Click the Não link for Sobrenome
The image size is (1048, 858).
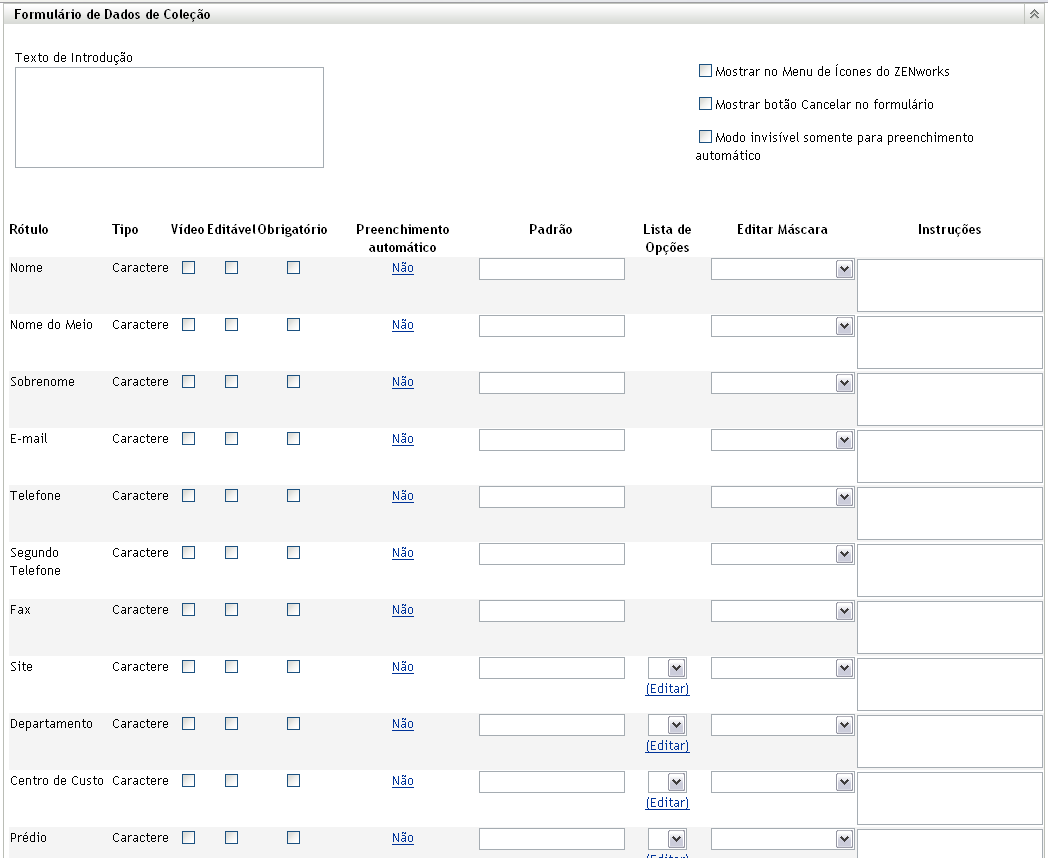pos(402,382)
